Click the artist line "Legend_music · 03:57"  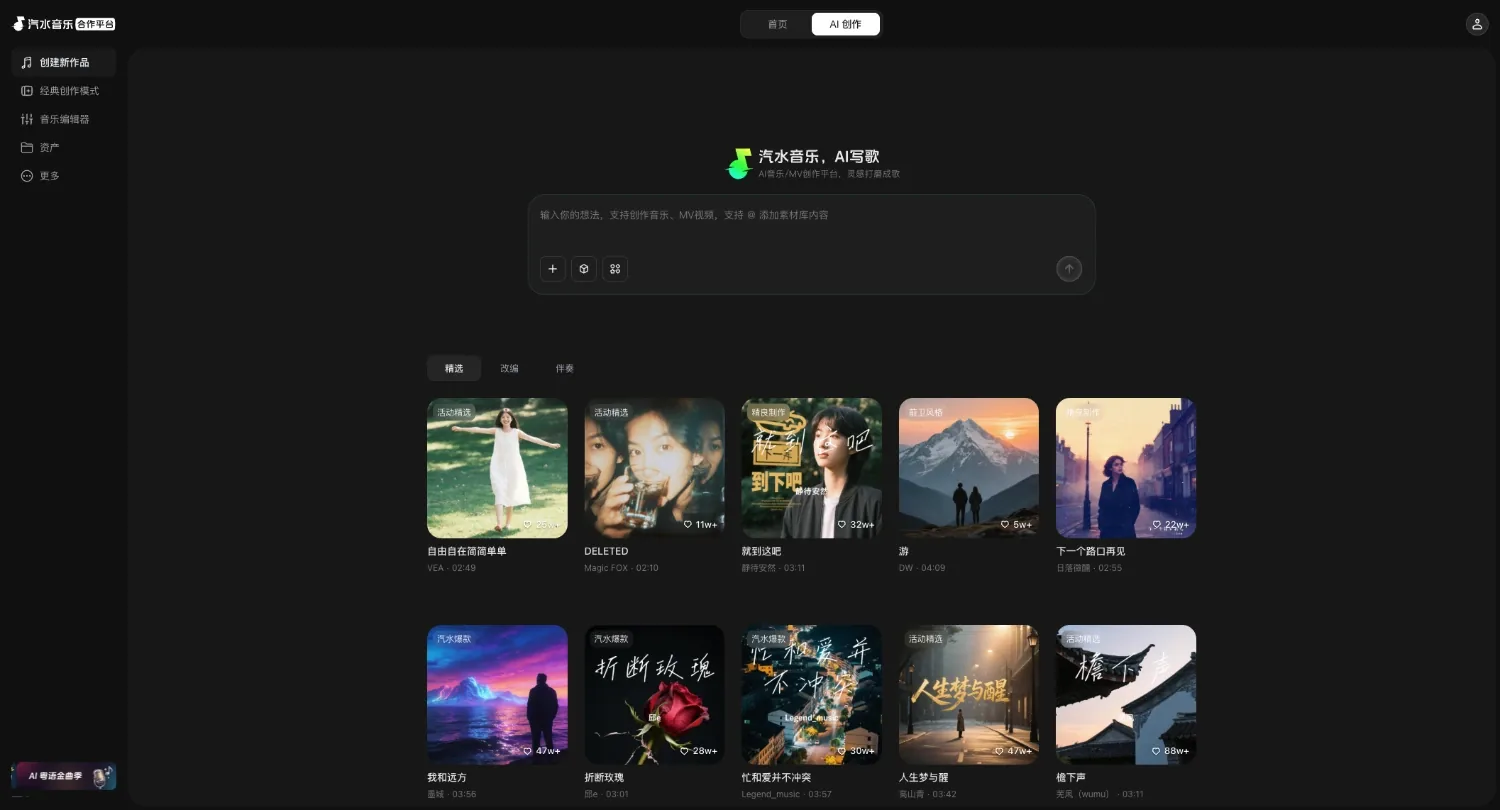pyautogui.click(x=786, y=795)
